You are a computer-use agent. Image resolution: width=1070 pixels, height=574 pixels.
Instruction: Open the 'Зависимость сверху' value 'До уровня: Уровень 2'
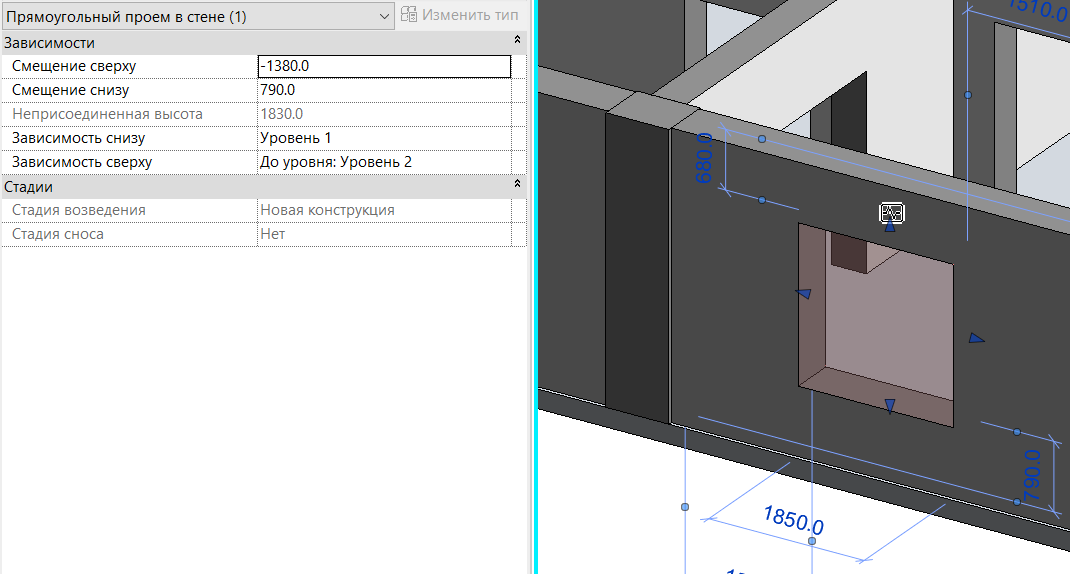tap(384, 162)
